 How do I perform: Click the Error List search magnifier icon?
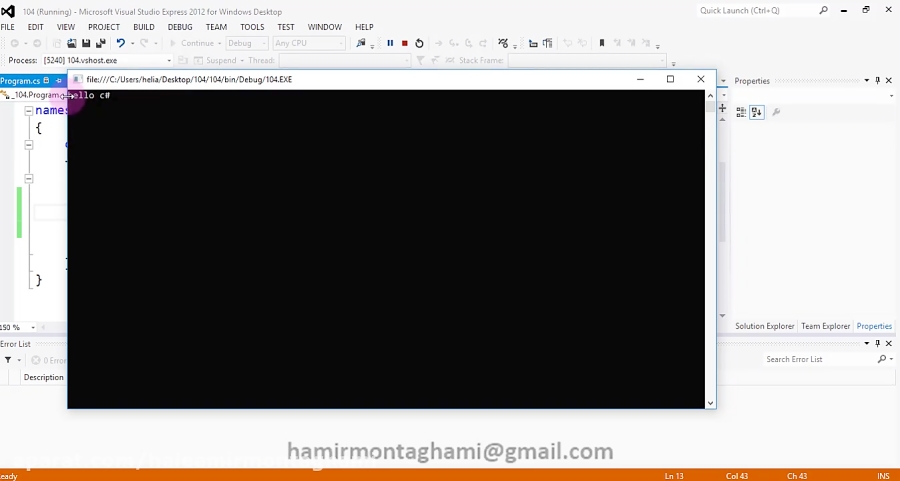pos(882,359)
